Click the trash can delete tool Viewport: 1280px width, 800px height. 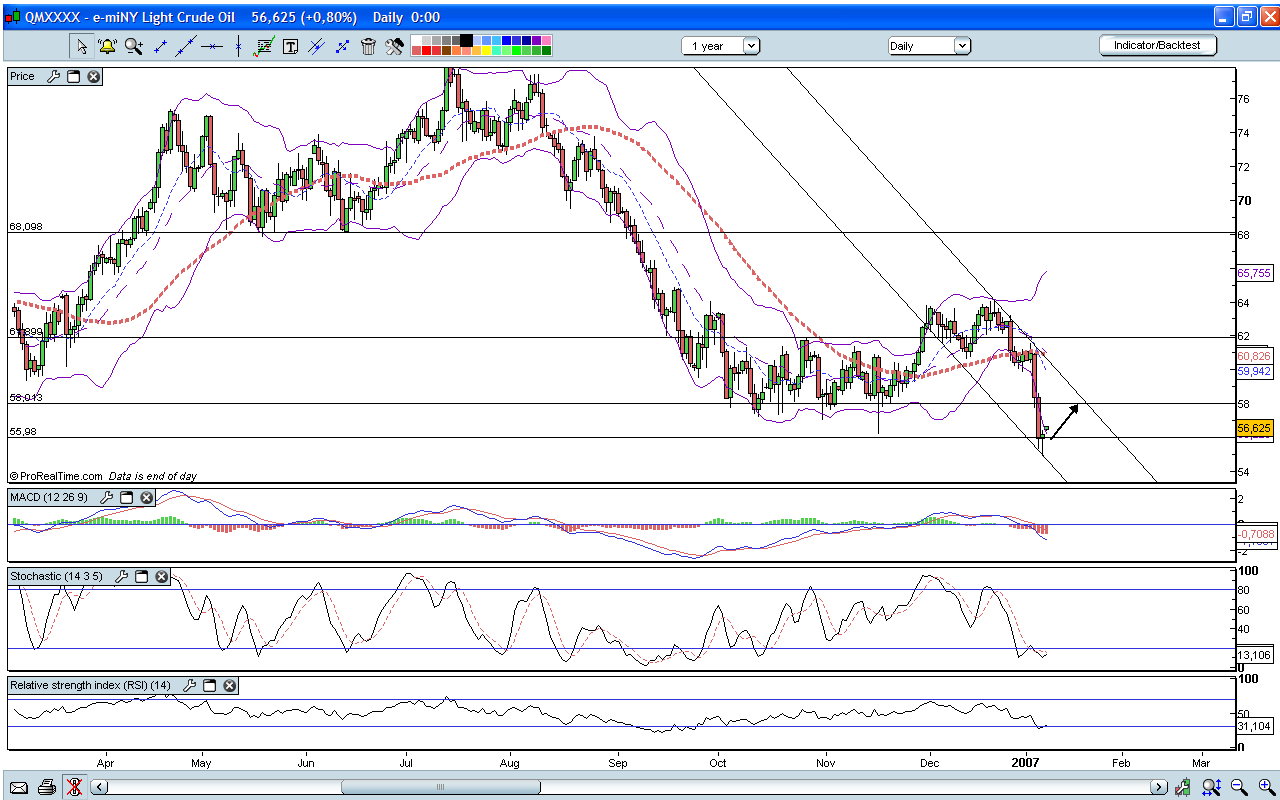pyautogui.click(x=368, y=46)
